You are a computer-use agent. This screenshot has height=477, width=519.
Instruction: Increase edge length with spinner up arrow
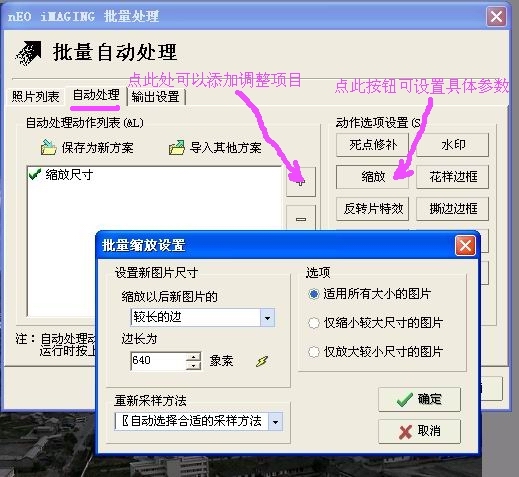[193, 357]
